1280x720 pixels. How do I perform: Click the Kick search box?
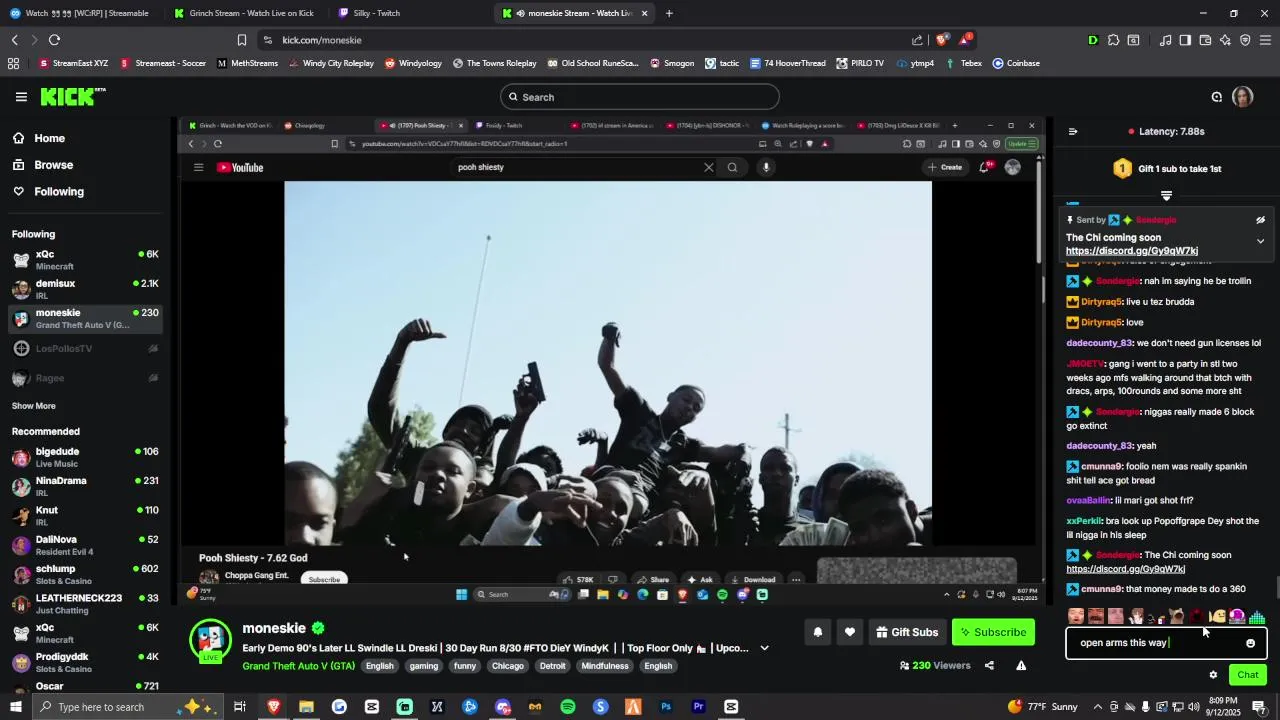click(640, 97)
